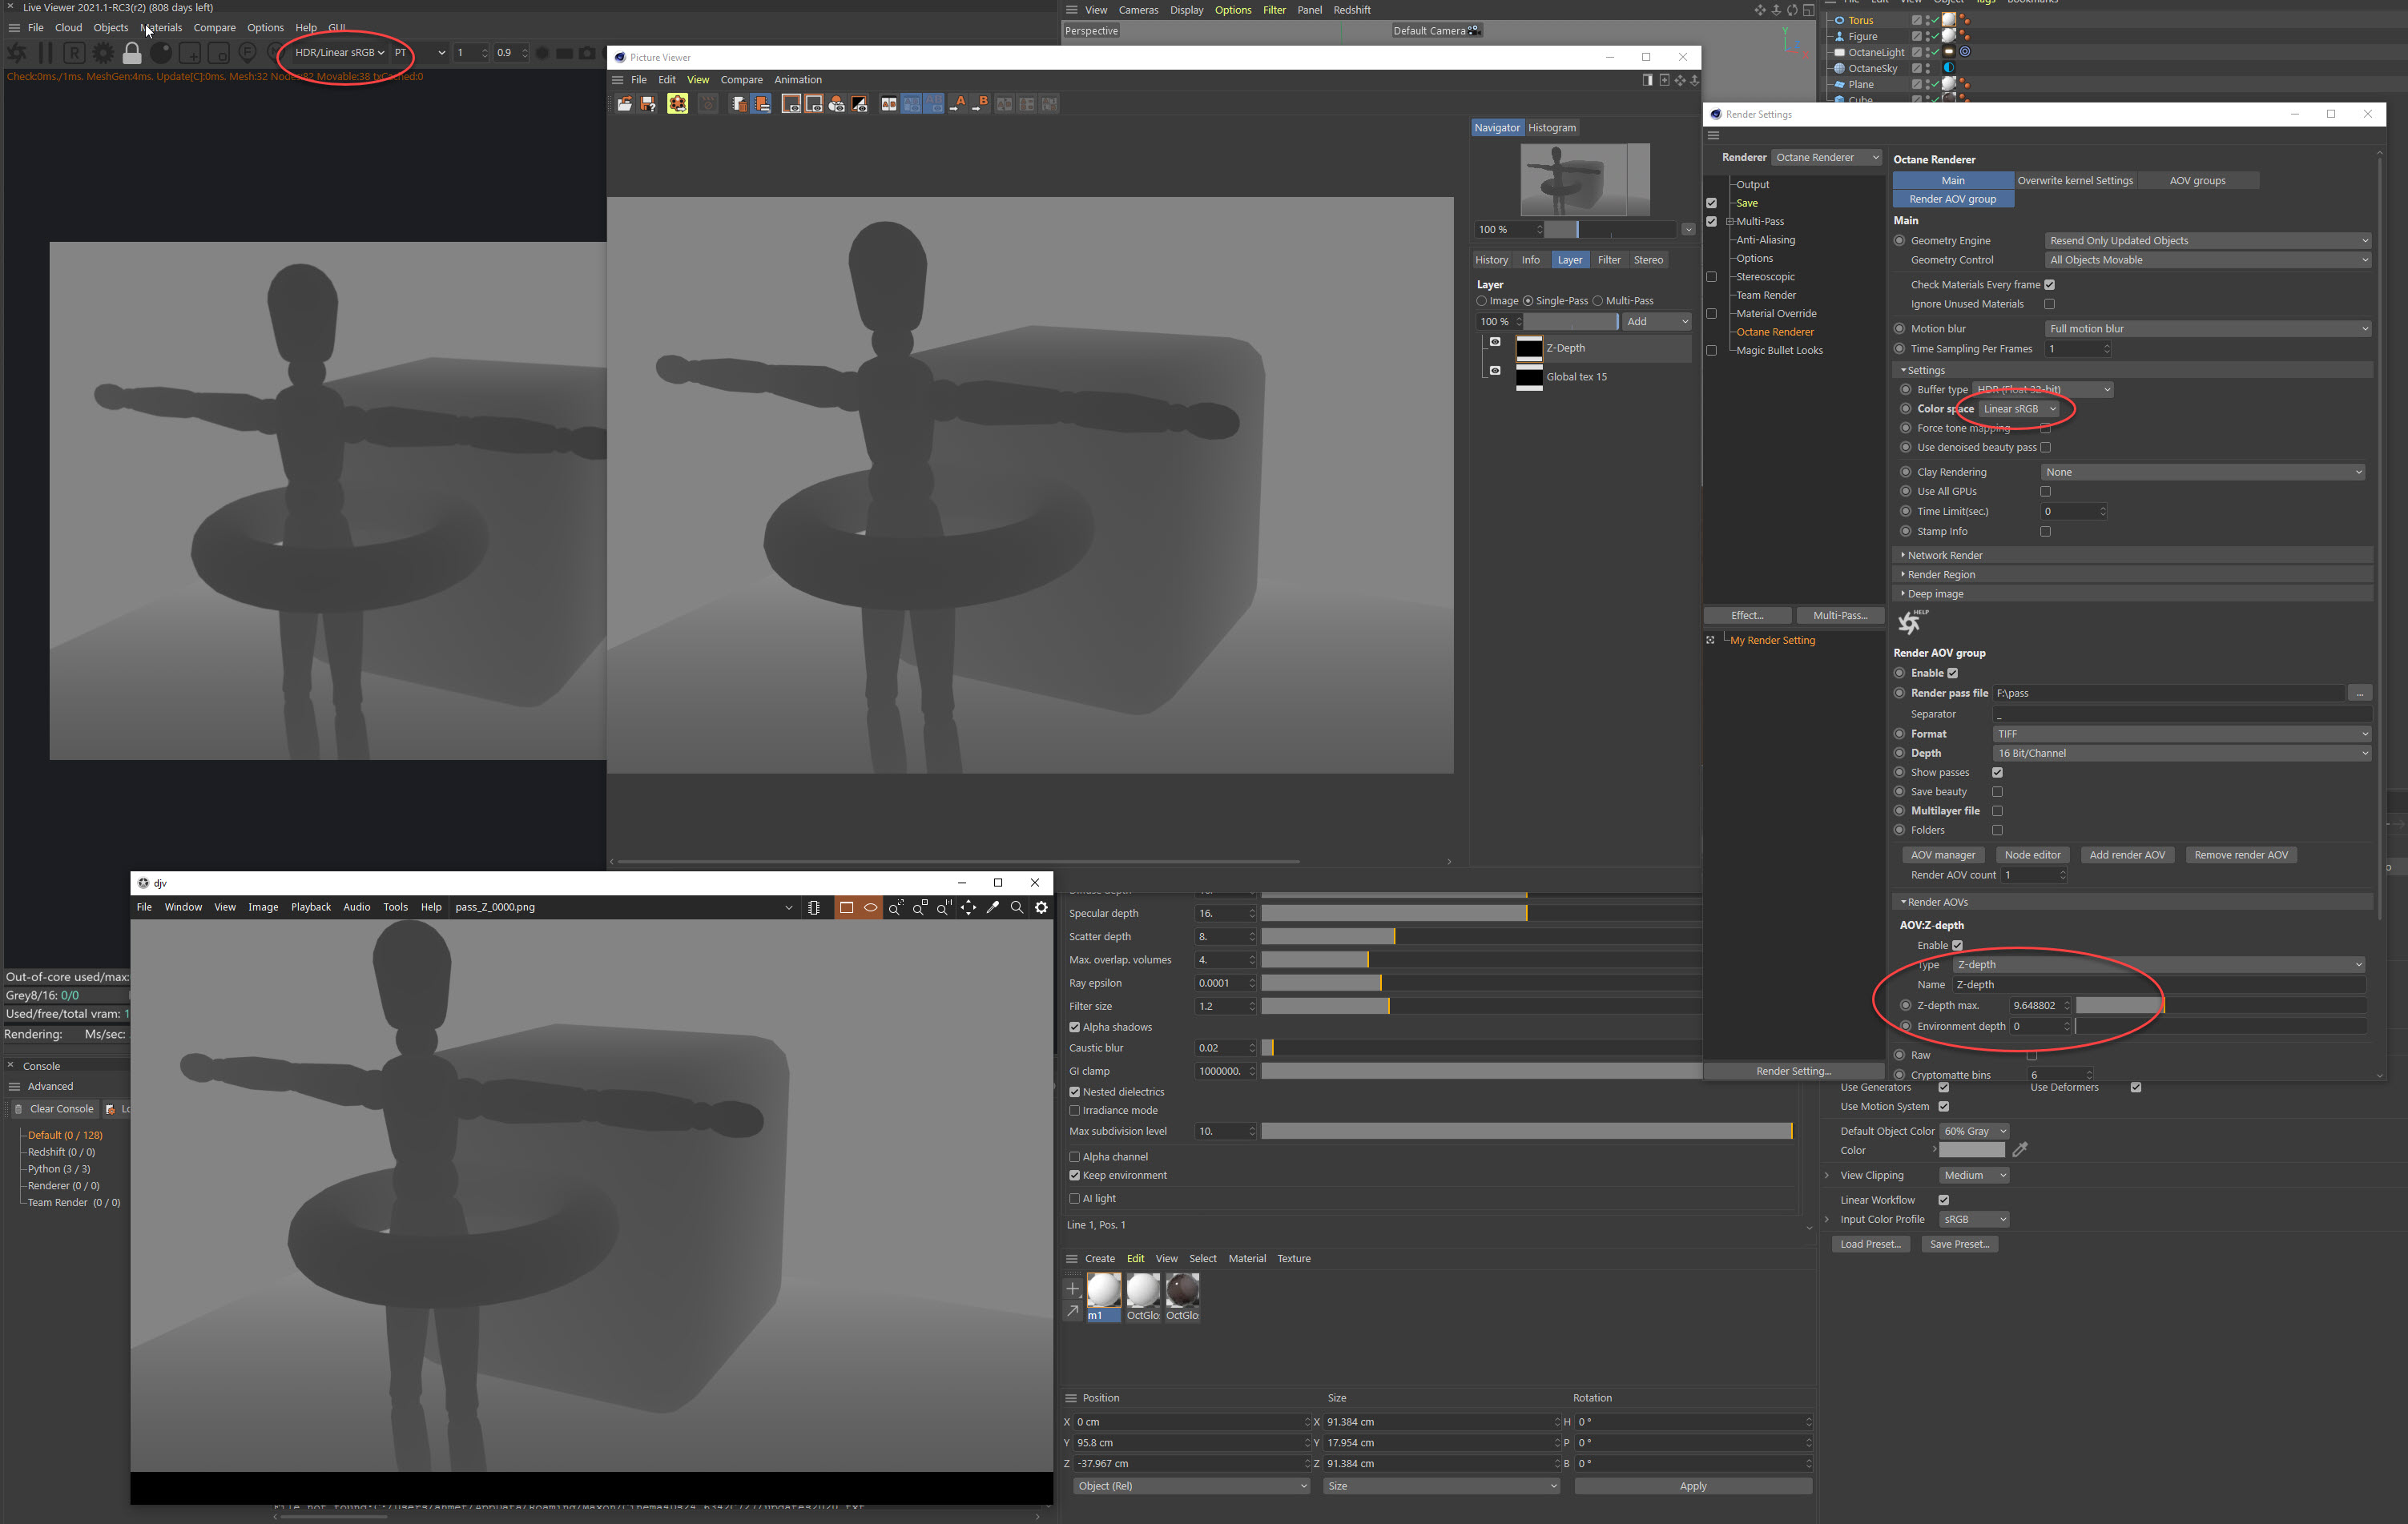Viewport: 2408px width, 1524px height.
Task: Click the clay mode sphere icon
Action: (x=161, y=53)
